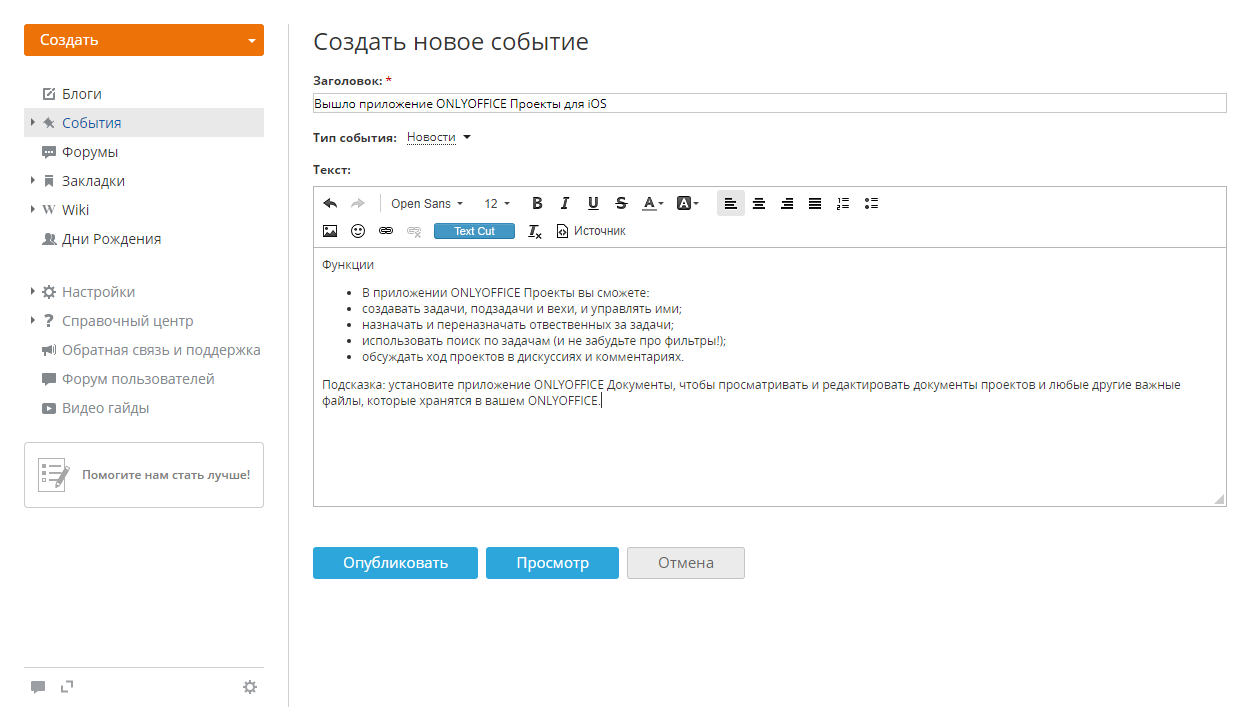
Task: Remove formatting from text
Action: coord(535,231)
